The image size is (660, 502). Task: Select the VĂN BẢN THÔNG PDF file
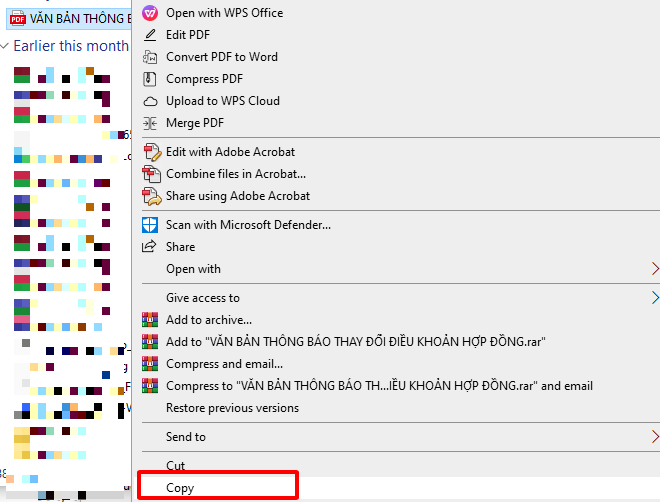(x=70, y=18)
